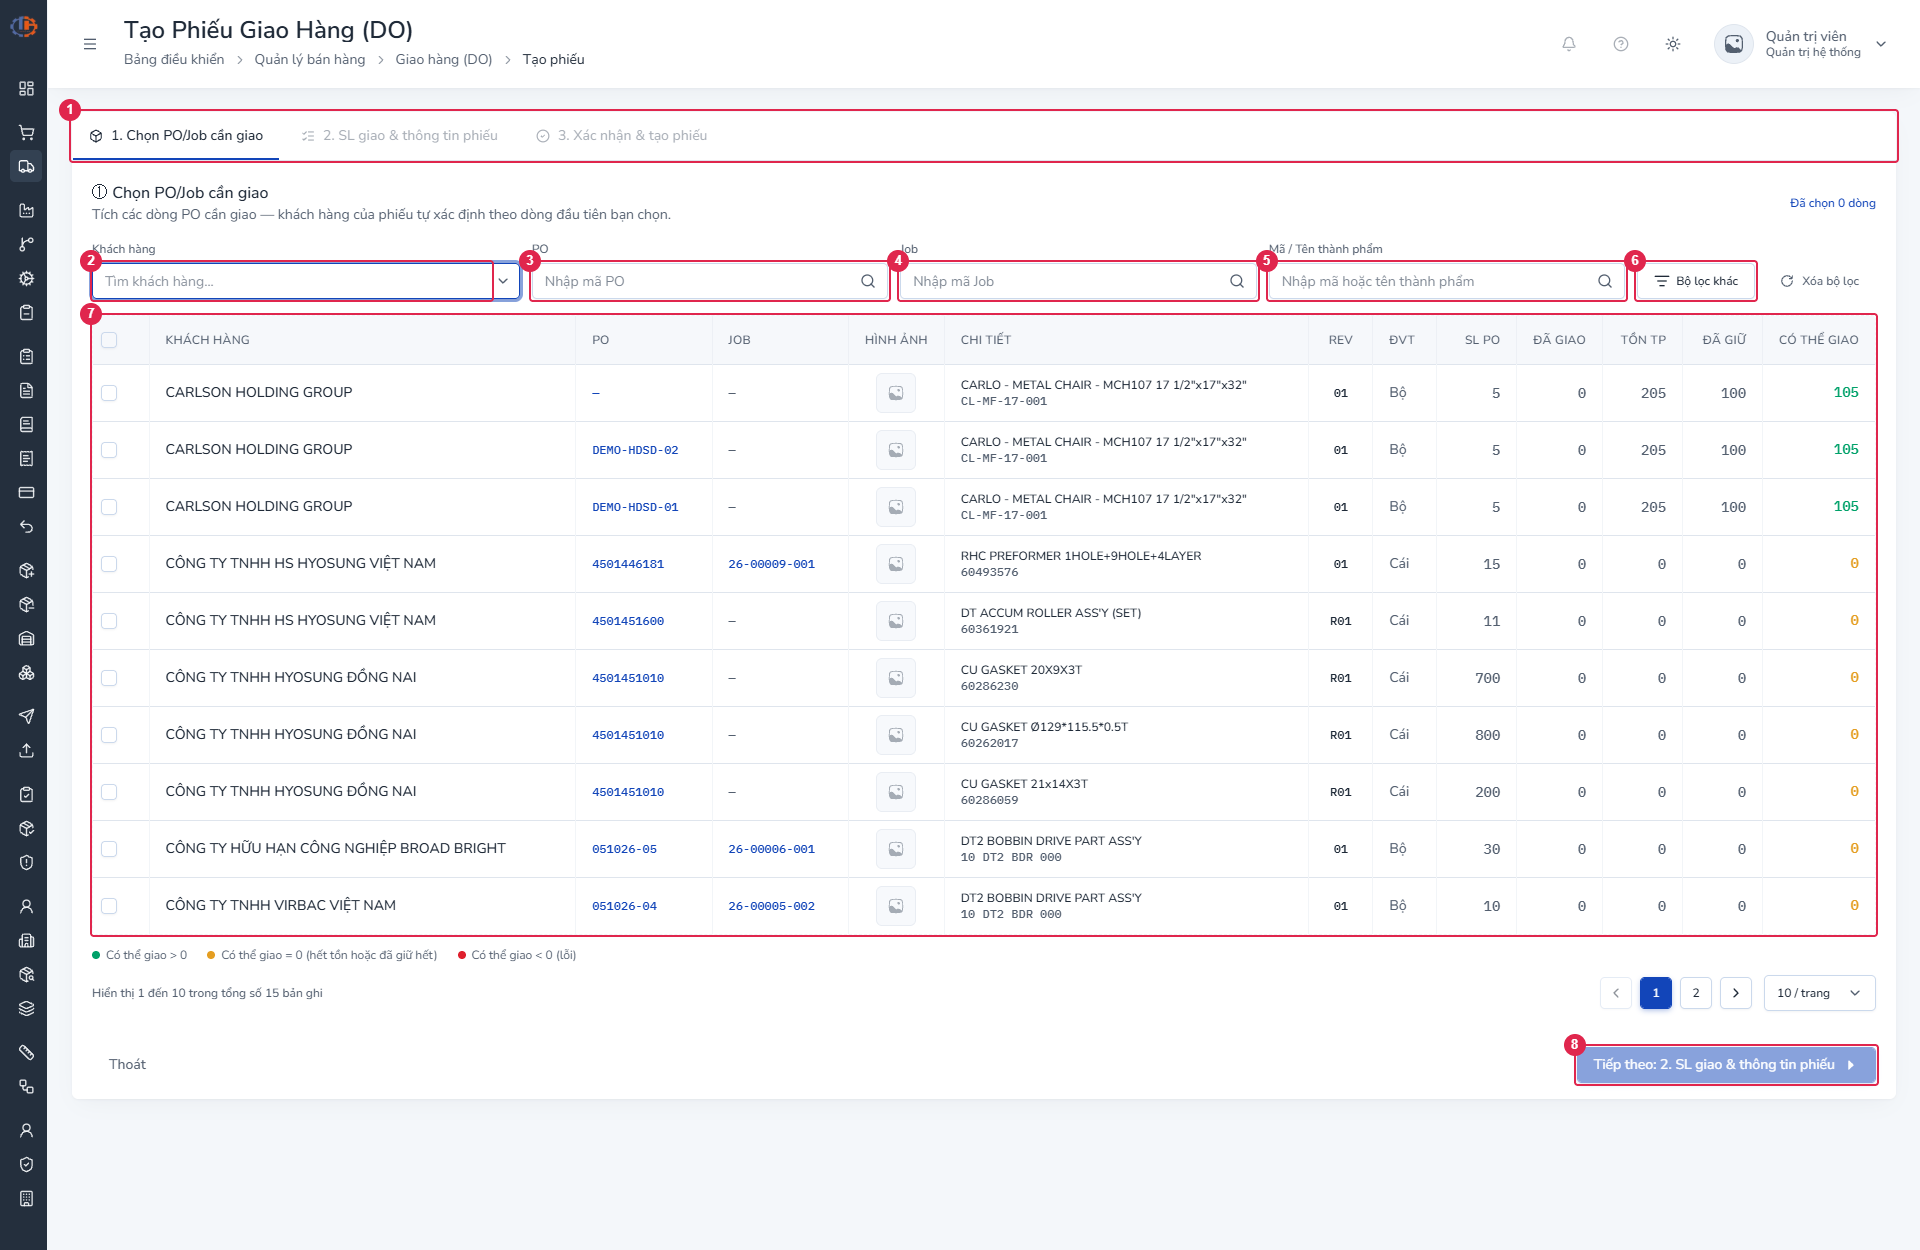
Task: Focus the Tìm khách hàng search field
Action: 293,281
